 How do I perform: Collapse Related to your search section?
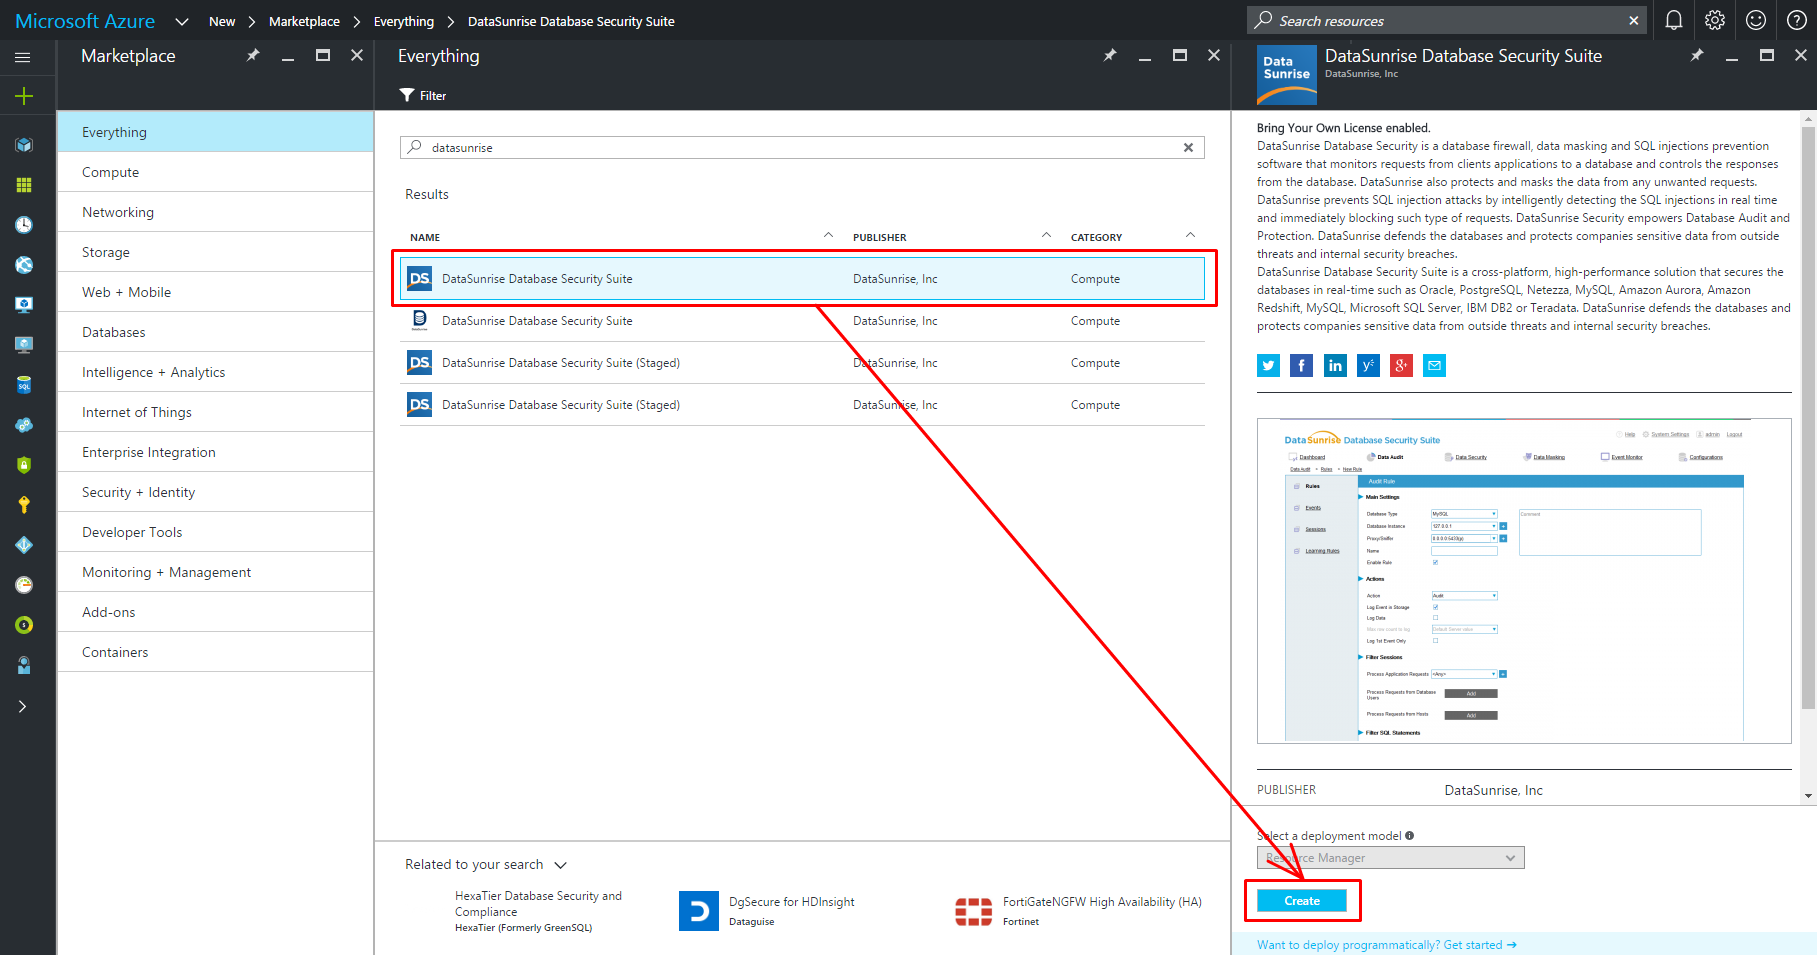(x=560, y=865)
